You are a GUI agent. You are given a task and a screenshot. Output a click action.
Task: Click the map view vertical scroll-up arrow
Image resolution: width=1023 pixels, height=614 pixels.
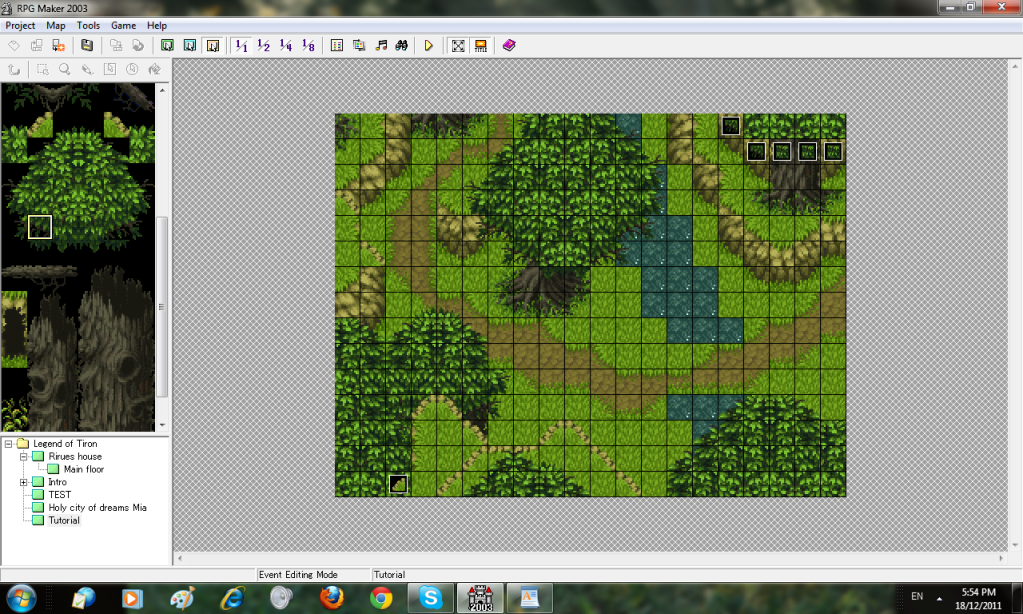(1015, 66)
